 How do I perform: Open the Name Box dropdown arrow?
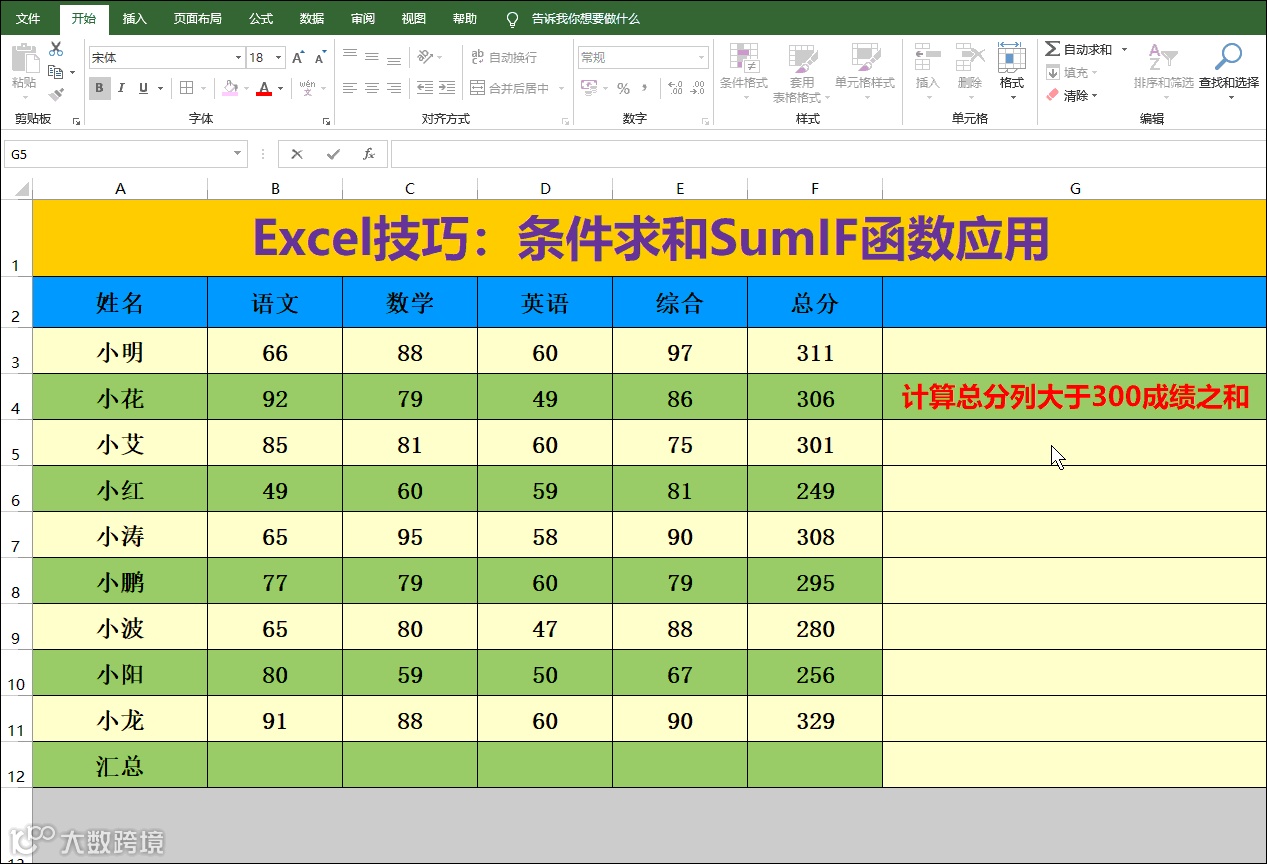238,154
